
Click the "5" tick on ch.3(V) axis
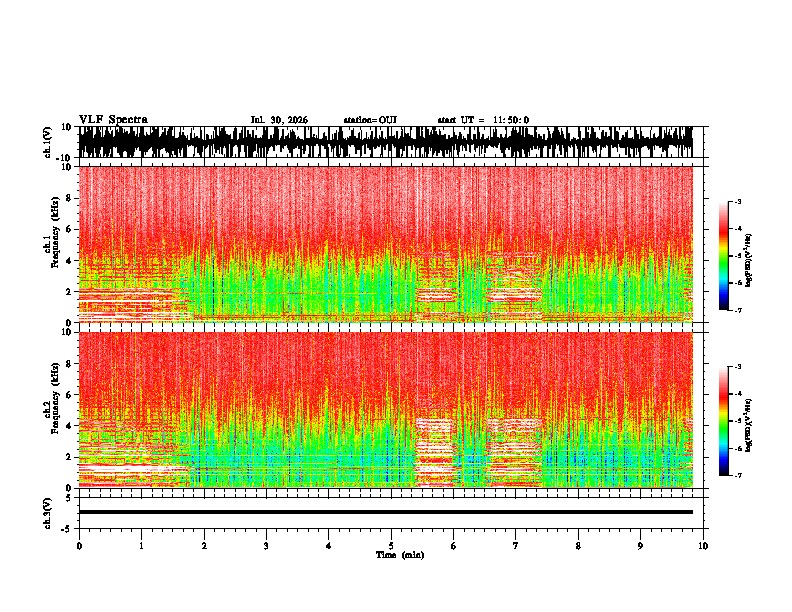click(69, 498)
